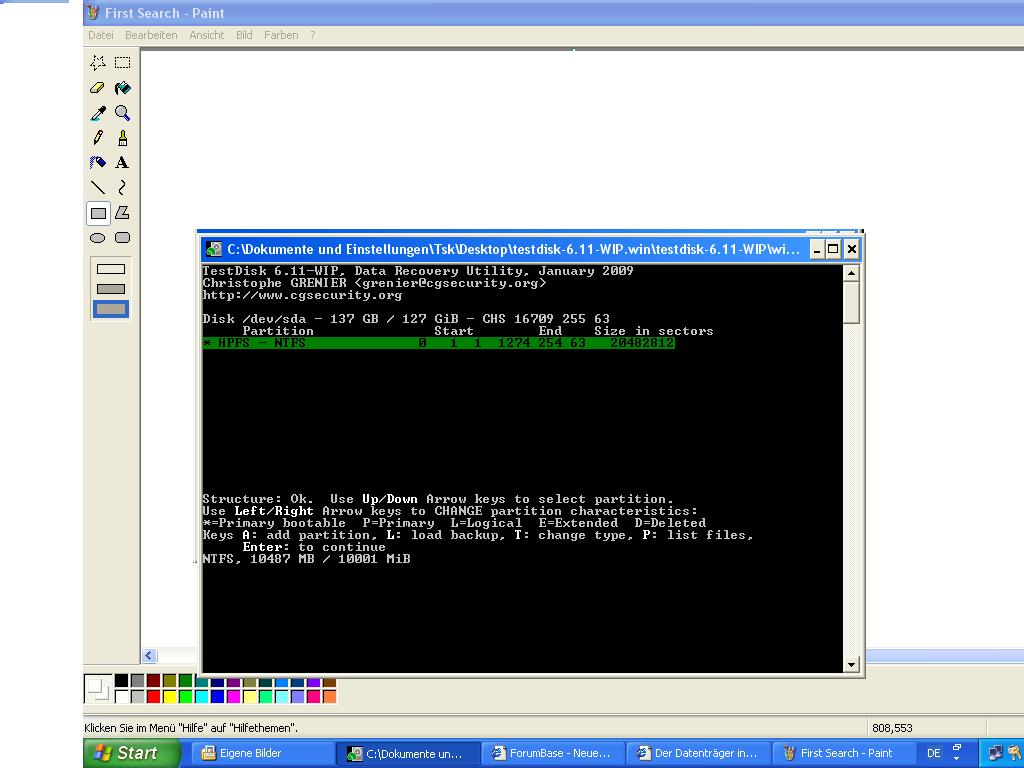The height and width of the screenshot is (768, 1024).
Task: Select the Free-Form Select tool
Action: (97, 63)
